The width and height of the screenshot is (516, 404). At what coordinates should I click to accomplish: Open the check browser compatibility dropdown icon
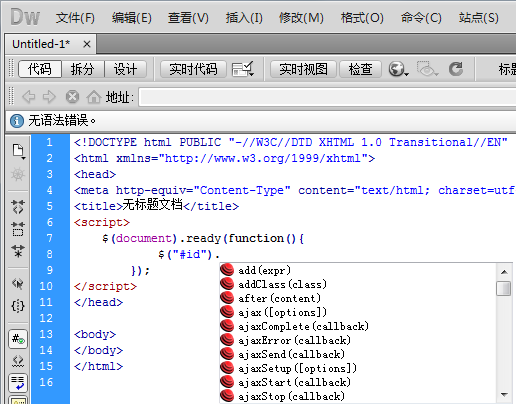[243, 69]
